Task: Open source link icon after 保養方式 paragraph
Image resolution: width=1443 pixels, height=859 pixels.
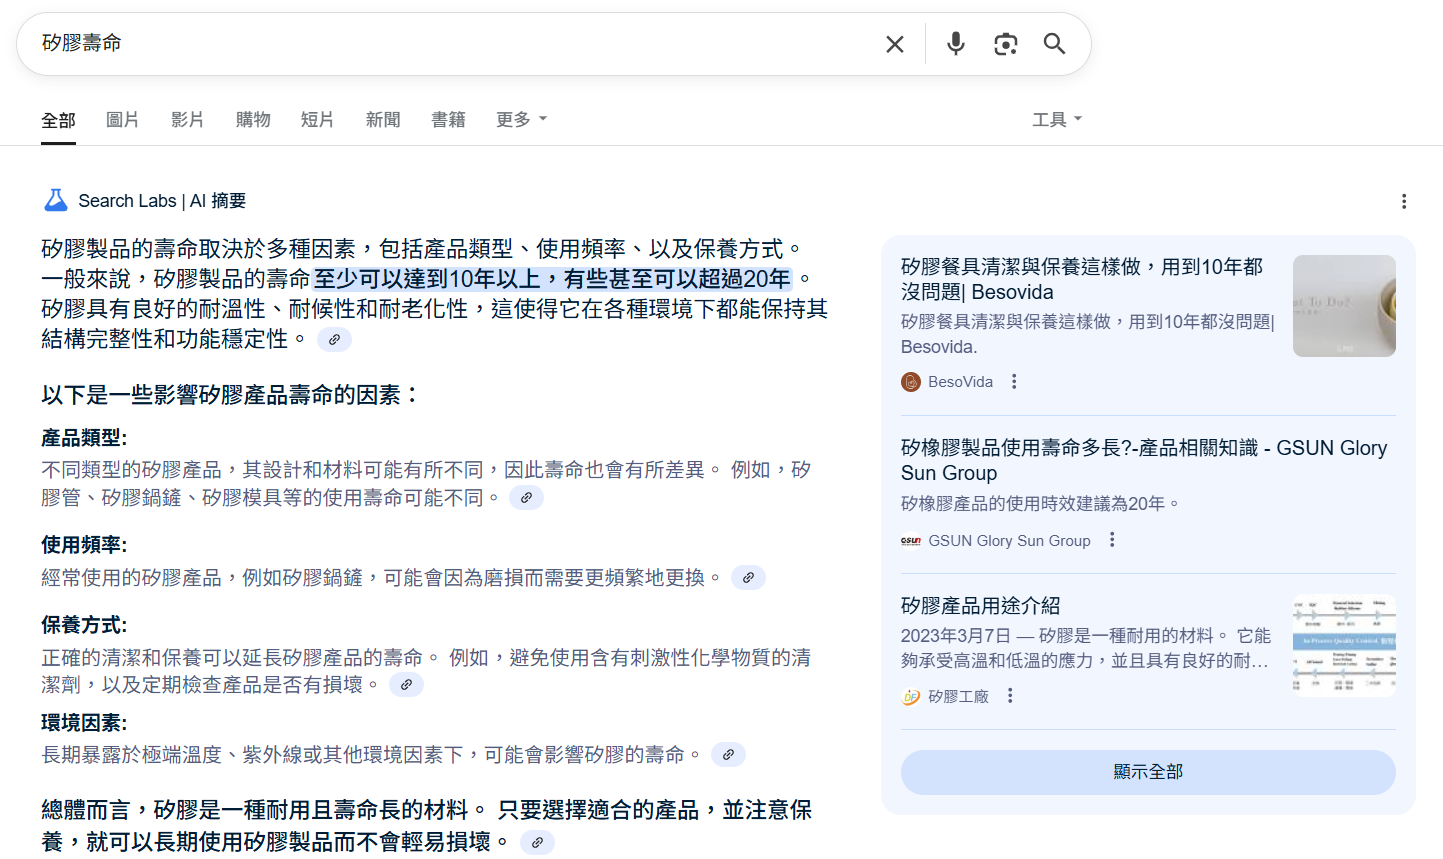Action: point(406,684)
